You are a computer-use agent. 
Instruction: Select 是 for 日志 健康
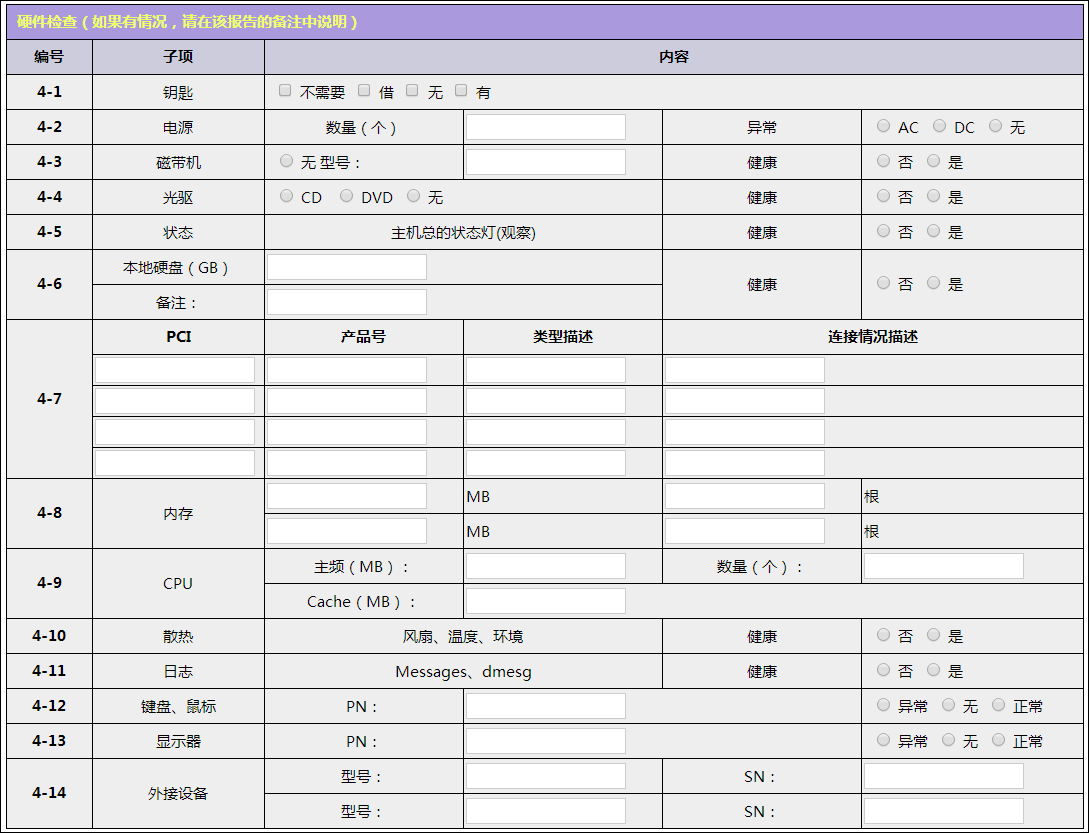pyautogui.click(x=933, y=670)
